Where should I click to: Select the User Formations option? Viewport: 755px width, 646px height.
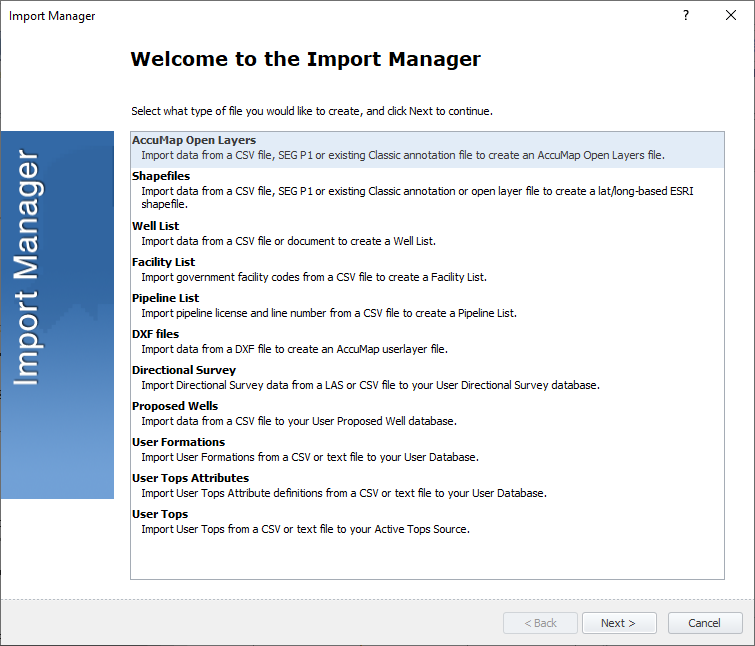178,442
